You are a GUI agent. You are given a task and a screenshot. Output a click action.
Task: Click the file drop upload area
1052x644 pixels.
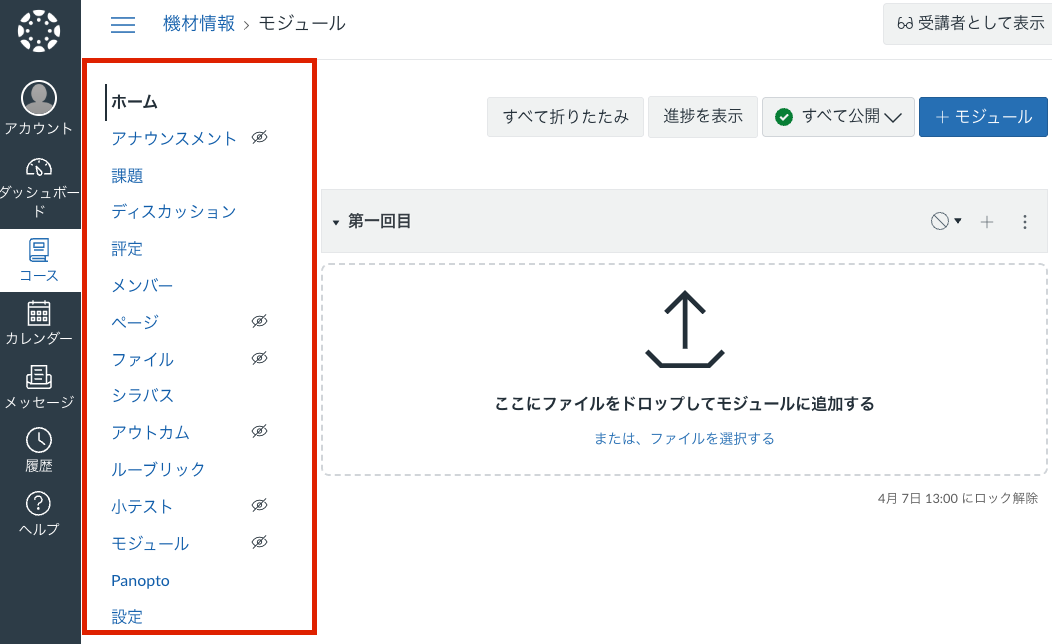(683, 370)
